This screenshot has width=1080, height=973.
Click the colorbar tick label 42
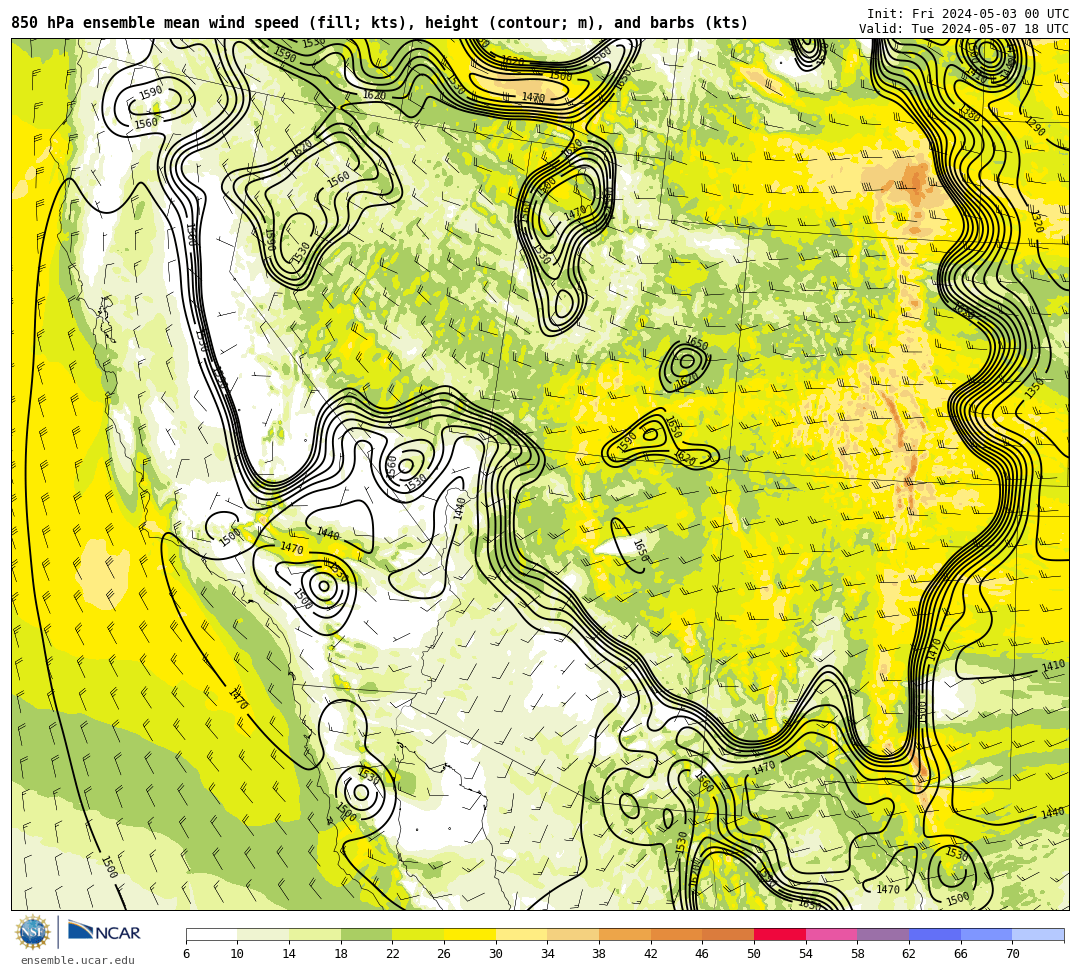click(x=651, y=954)
